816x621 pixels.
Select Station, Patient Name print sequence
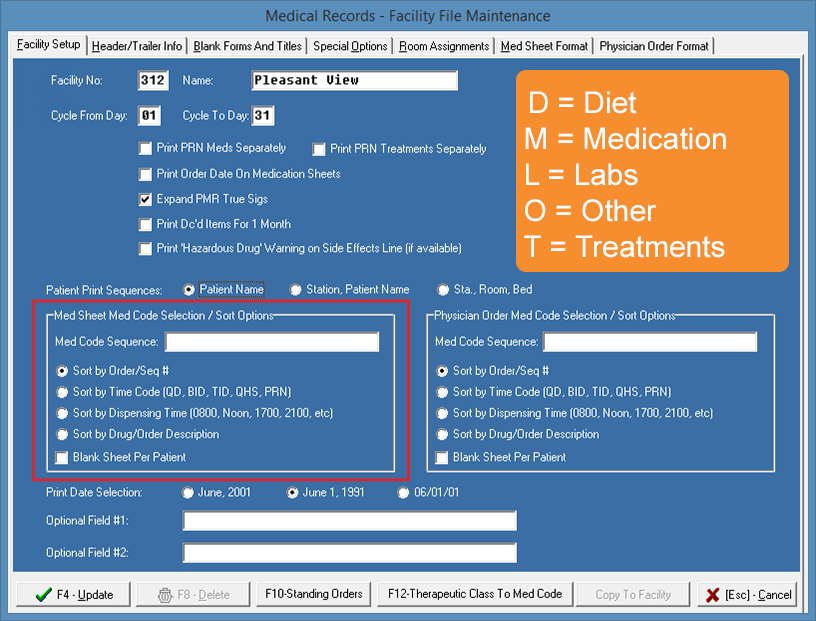[x=295, y=290]
